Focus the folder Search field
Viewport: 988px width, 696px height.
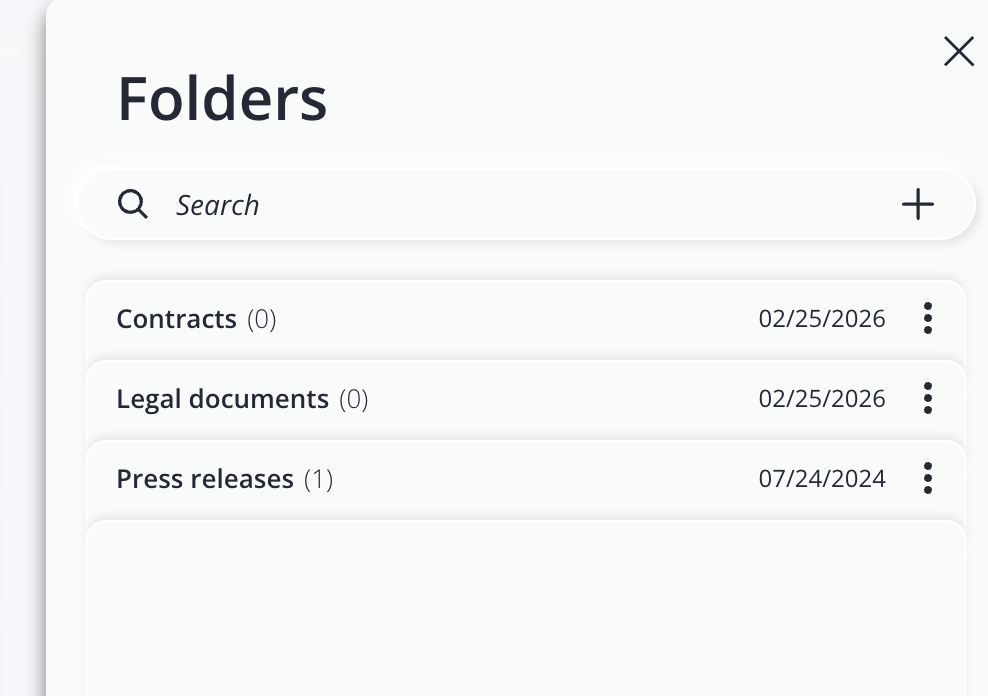point(500,205)
